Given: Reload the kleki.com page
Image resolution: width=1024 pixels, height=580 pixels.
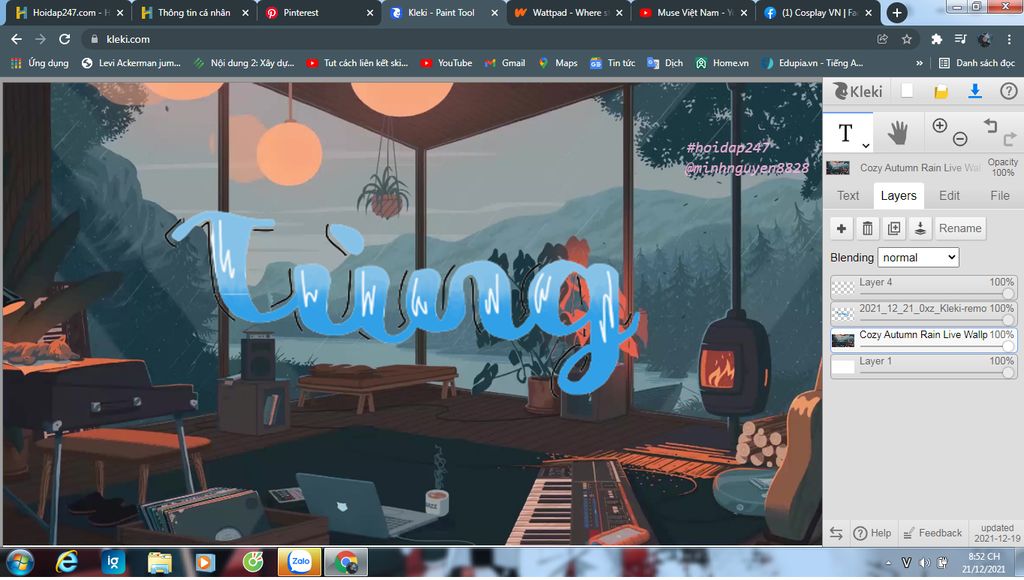Looking at the screenshot, I should (x=64, y=39).
